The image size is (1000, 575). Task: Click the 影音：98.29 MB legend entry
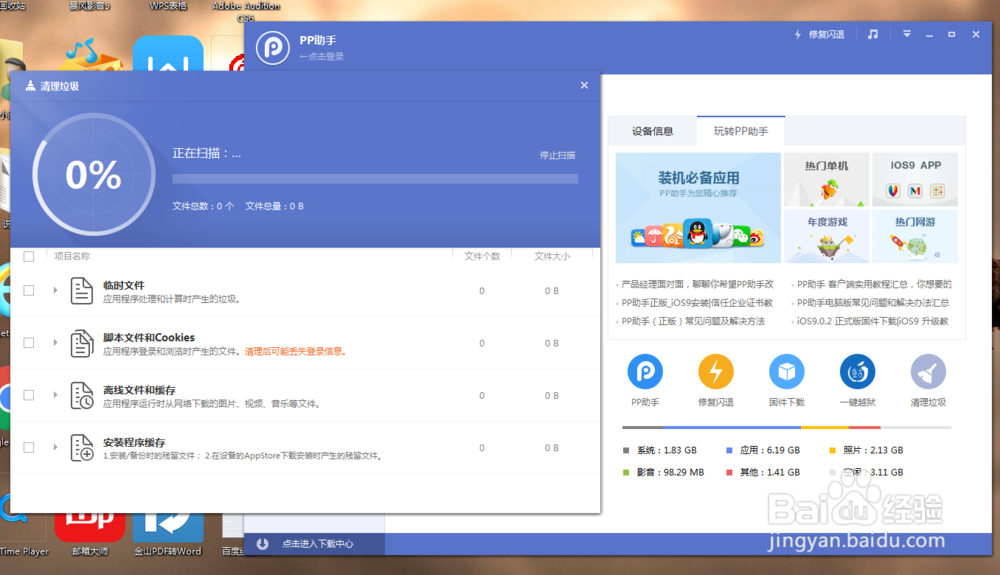(664, 472)
